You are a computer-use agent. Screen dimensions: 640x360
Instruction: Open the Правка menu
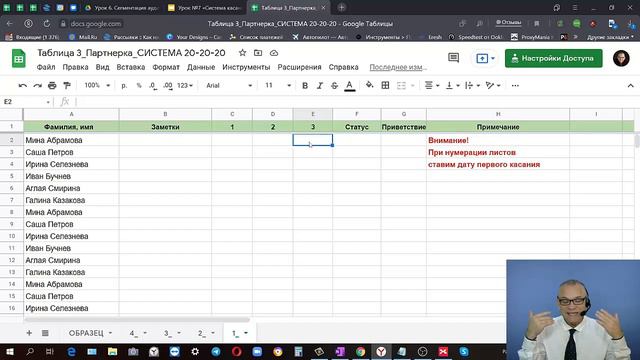tap(75, 67)
